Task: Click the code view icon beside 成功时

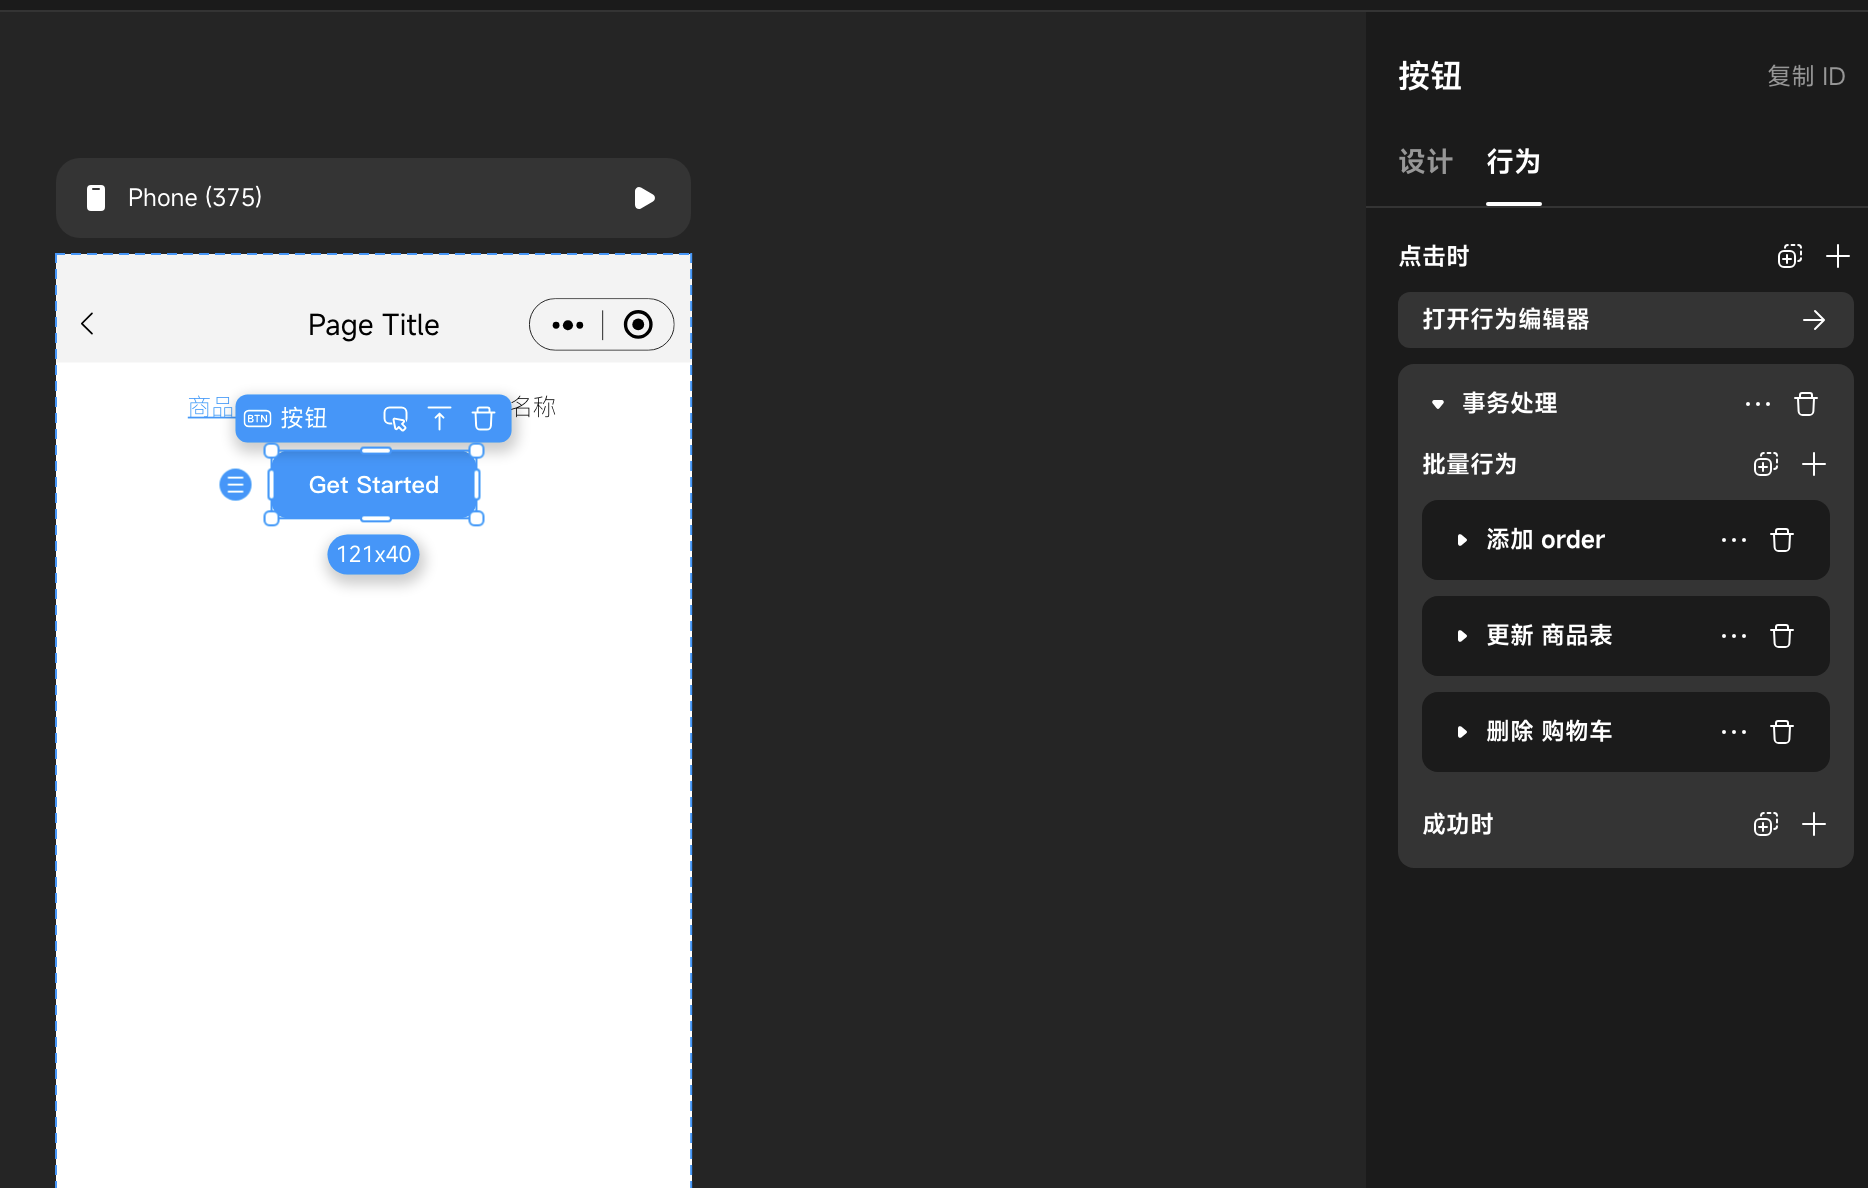Action: pyautogui.click(x=1765, y=824)
